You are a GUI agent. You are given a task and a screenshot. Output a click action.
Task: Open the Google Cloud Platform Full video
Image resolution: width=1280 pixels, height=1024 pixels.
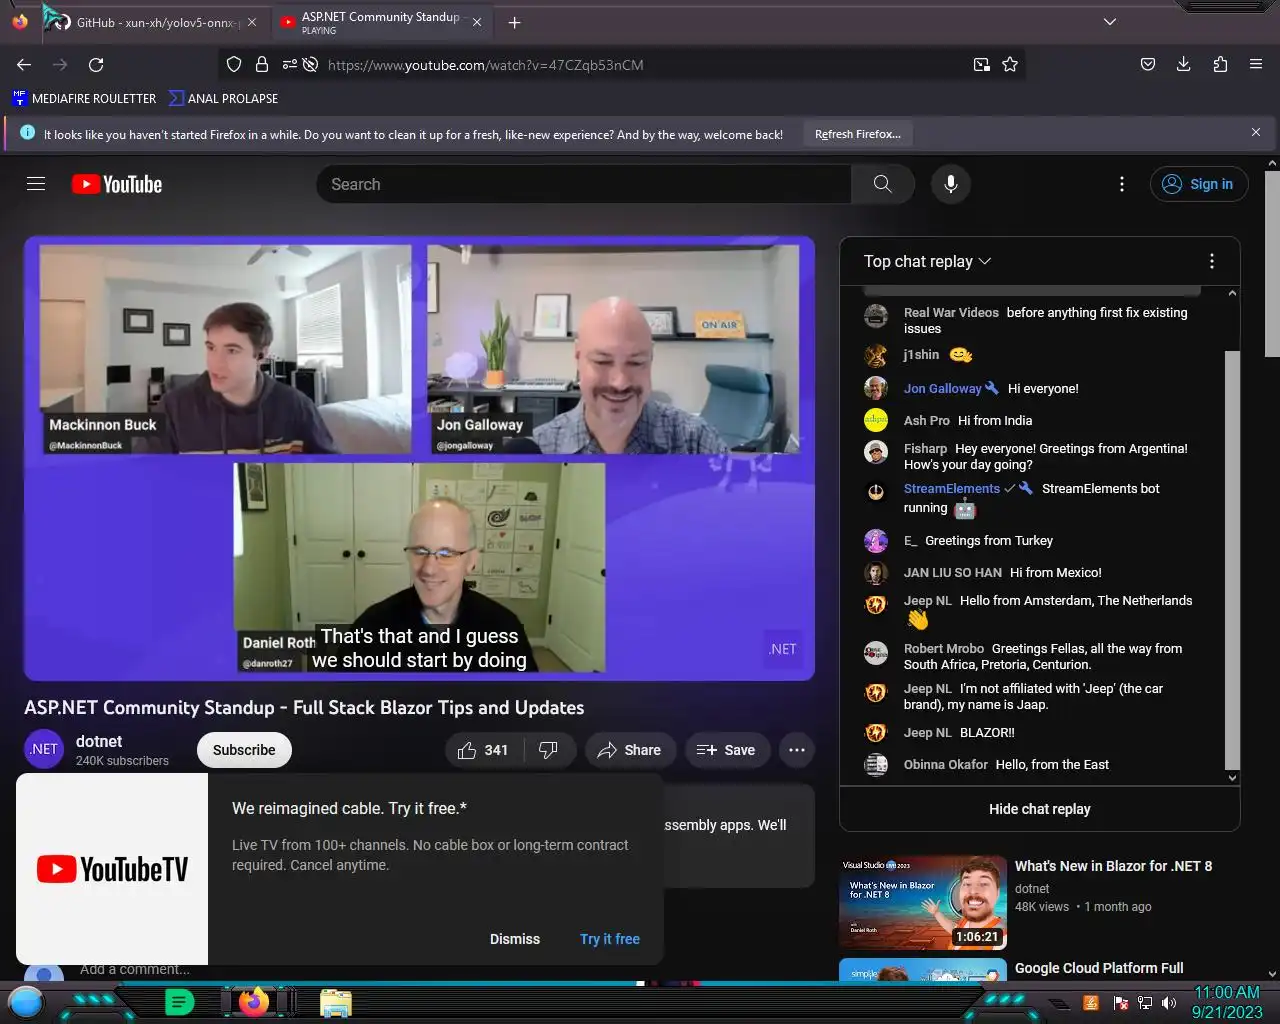coord(1099,968)
